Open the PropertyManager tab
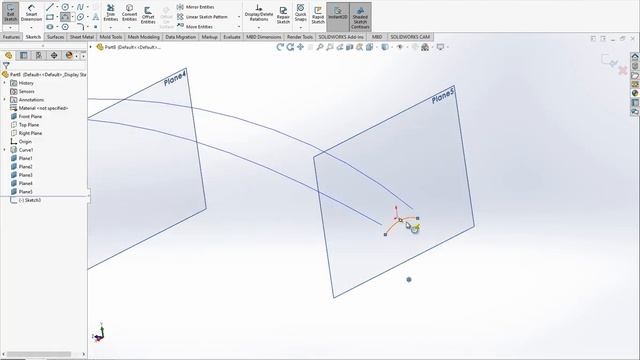Screen dimensions: 640x360 pyautogui.click(x=24, y=55)
